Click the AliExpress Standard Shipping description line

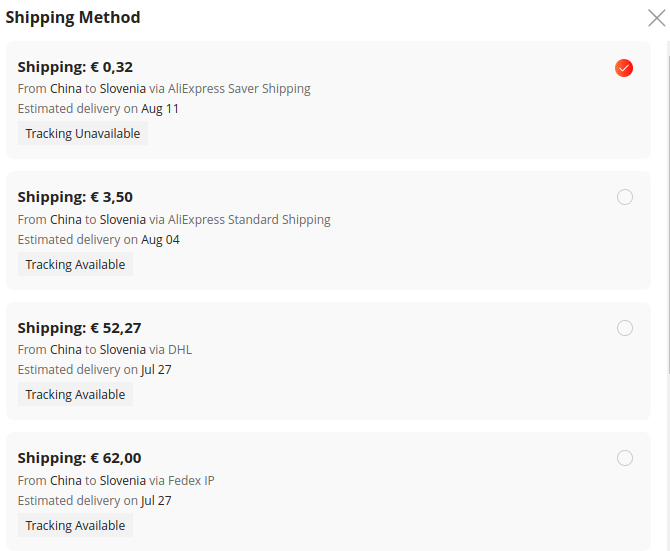(x=174, y=220)
